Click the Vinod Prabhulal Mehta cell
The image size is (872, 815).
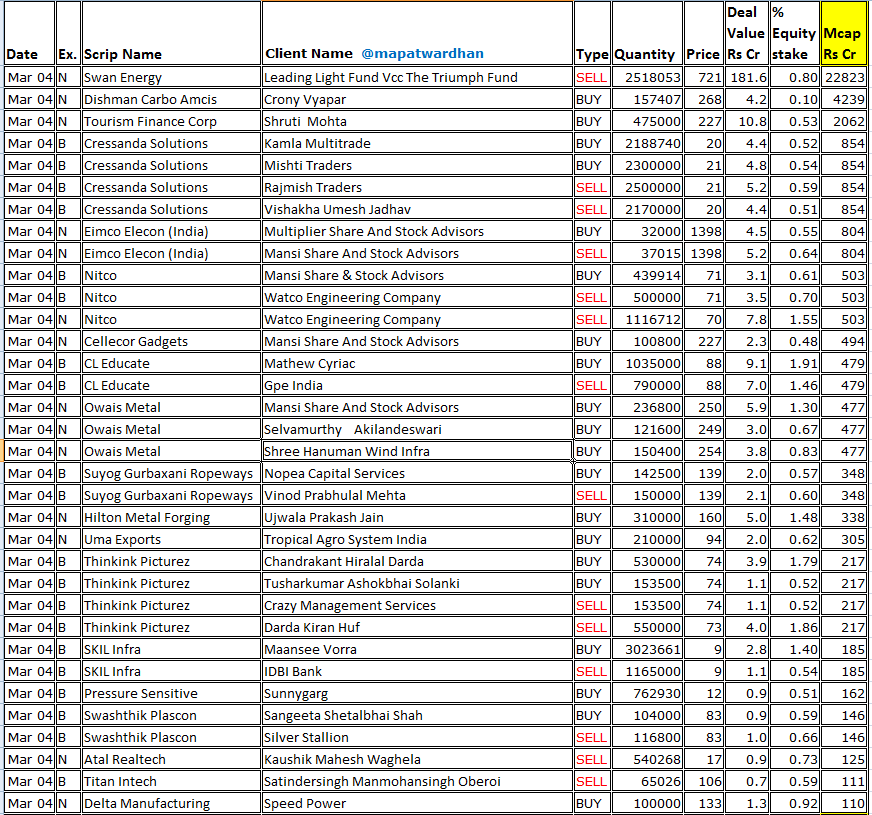click(x=417, y=495)
